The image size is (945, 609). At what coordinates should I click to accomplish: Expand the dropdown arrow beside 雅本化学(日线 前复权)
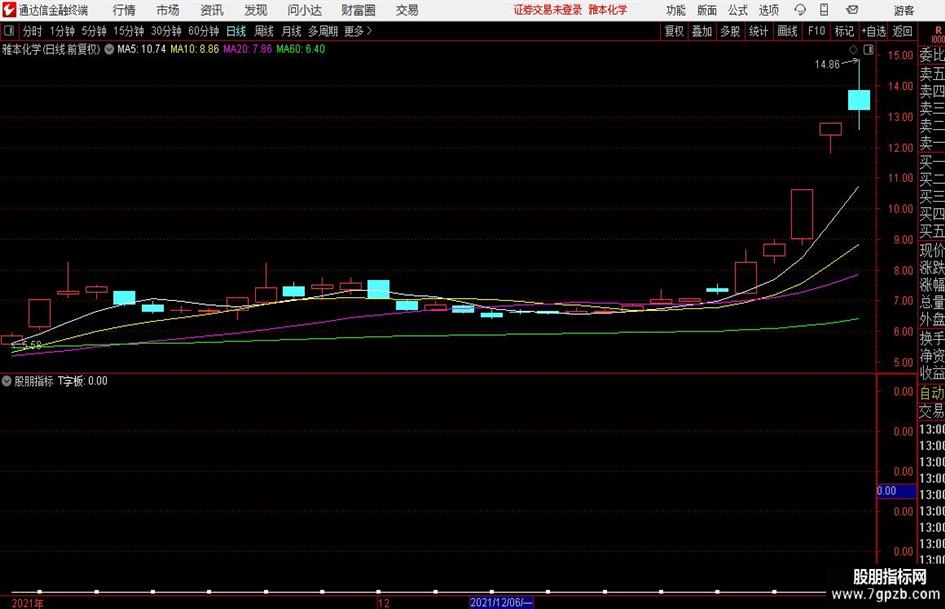click(x=109, y=49)
